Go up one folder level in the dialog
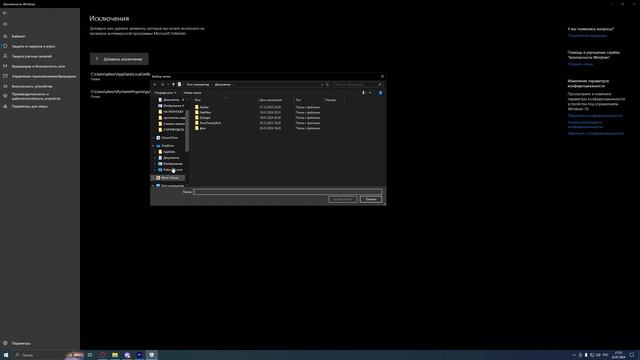The image size is (640, 360). pos(173,84)
